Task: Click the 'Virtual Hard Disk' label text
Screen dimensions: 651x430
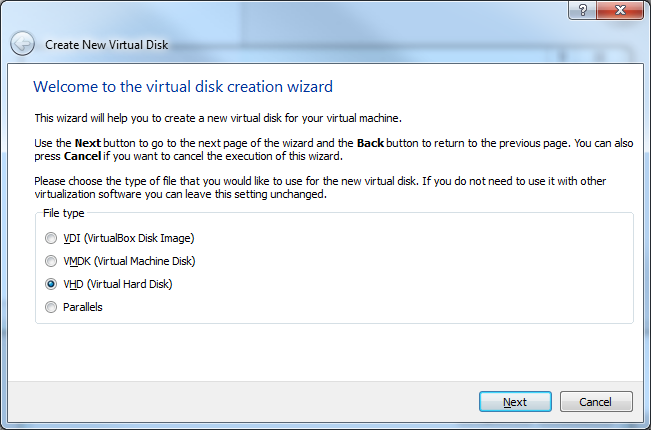Action: (130, 284)
